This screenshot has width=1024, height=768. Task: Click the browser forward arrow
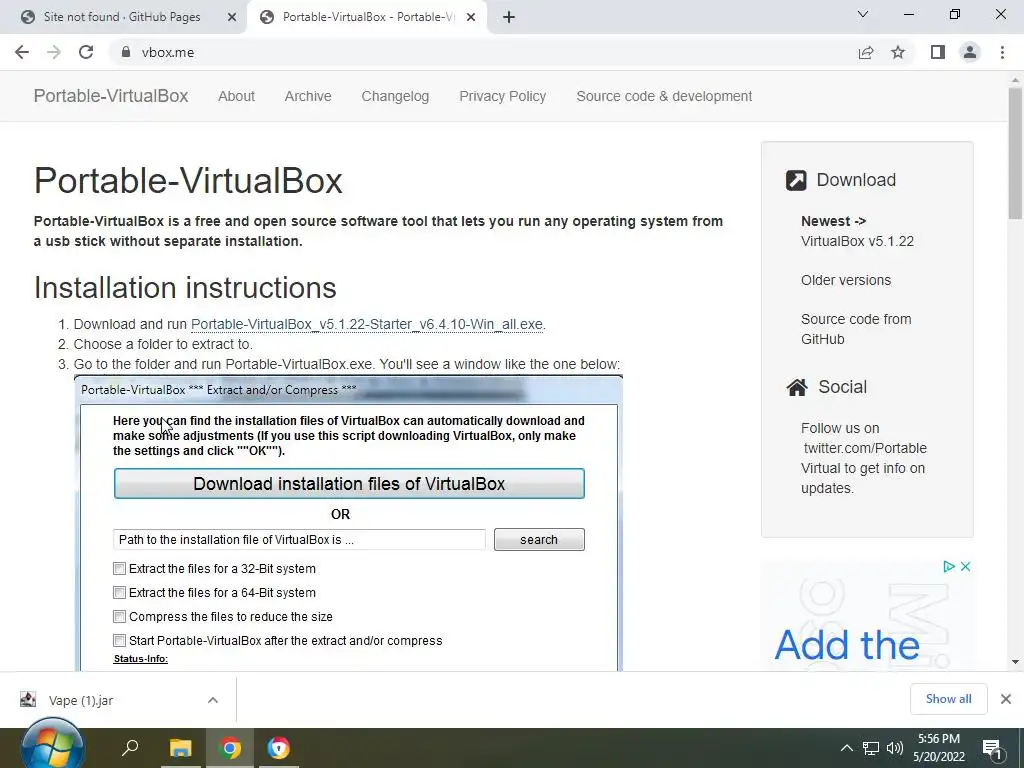54,52
